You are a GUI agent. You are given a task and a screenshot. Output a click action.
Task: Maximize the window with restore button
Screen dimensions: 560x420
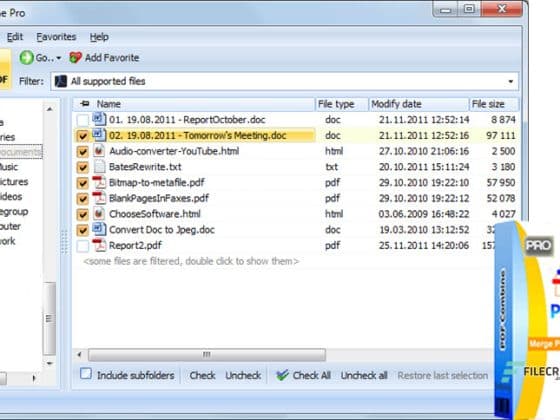point(469,9)
